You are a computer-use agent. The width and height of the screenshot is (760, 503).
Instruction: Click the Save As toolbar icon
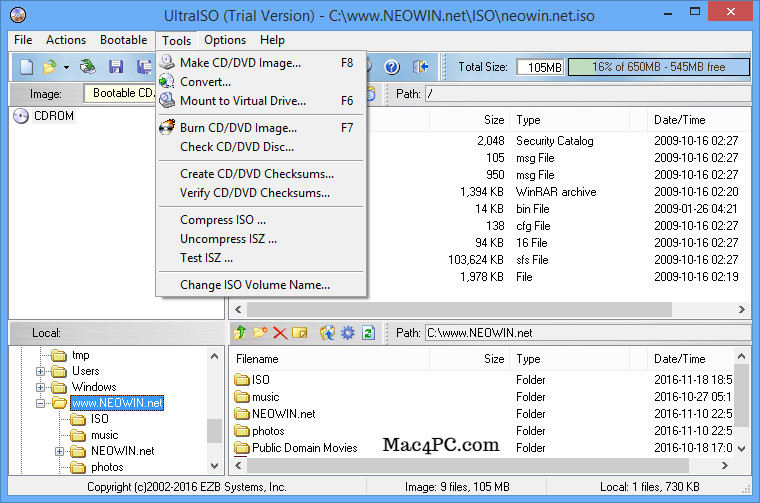(x=144, y=67)
